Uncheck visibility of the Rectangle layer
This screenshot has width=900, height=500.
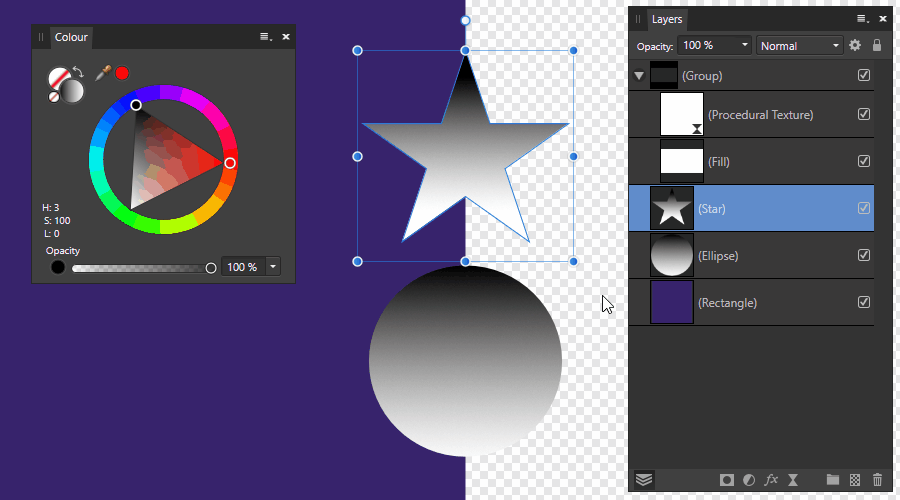(864, 302)
